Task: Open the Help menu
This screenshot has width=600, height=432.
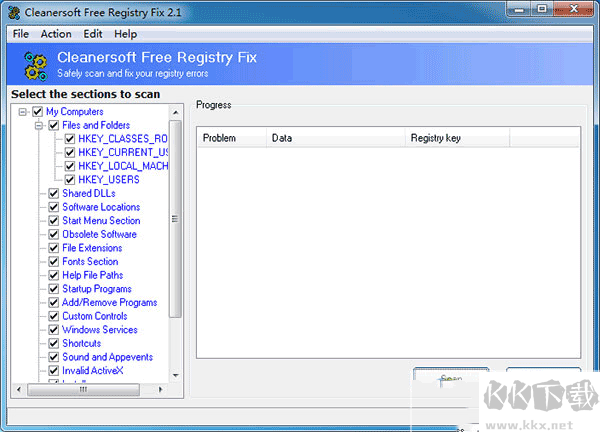Action: [125, 34]
